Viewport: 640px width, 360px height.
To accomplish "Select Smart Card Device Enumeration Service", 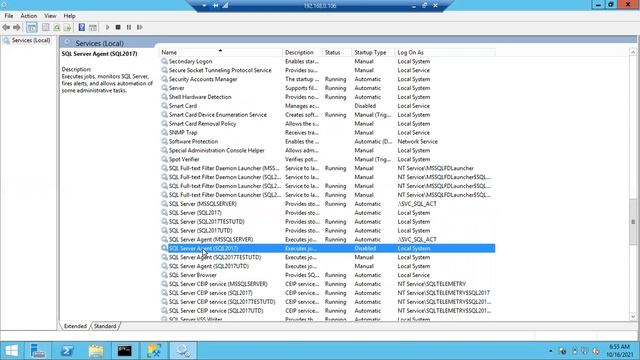I will pos(218,115).
